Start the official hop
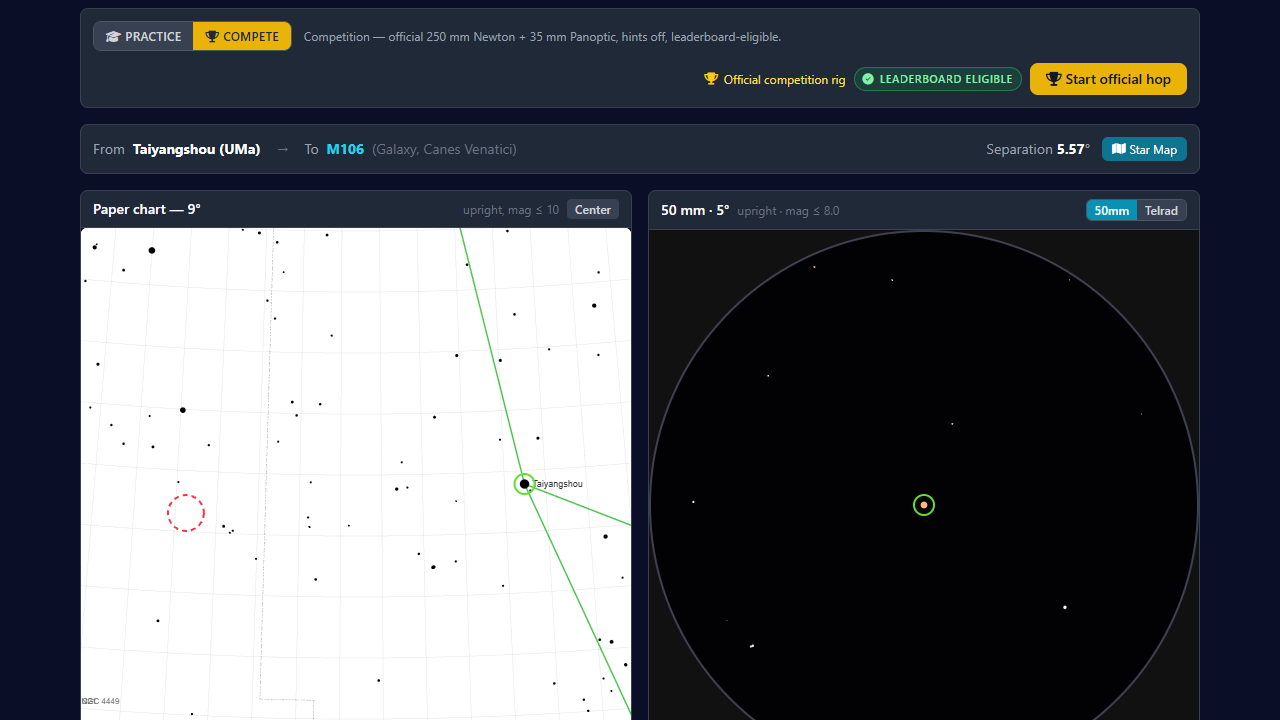Viewport: 1280px width, 720px height. coord(1108,79)
